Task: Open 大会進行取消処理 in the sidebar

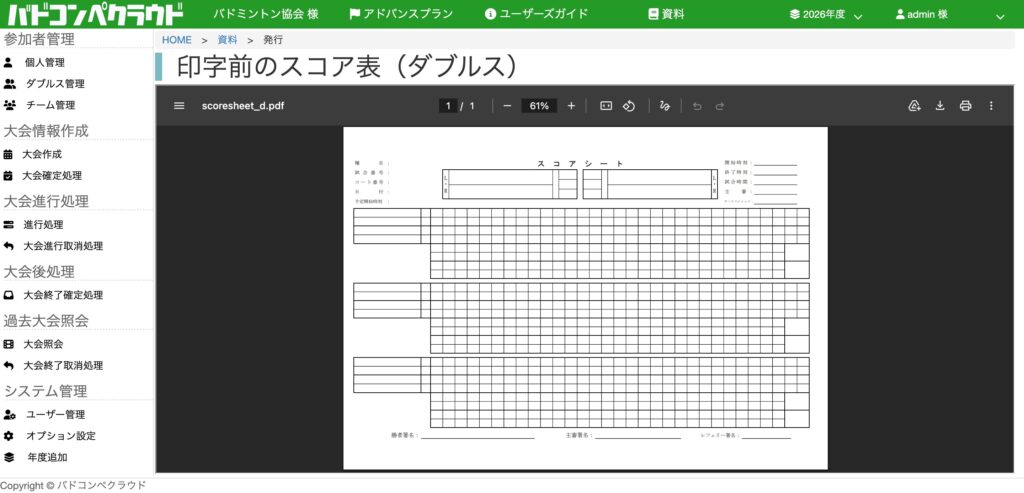Action: click(63, 246)
